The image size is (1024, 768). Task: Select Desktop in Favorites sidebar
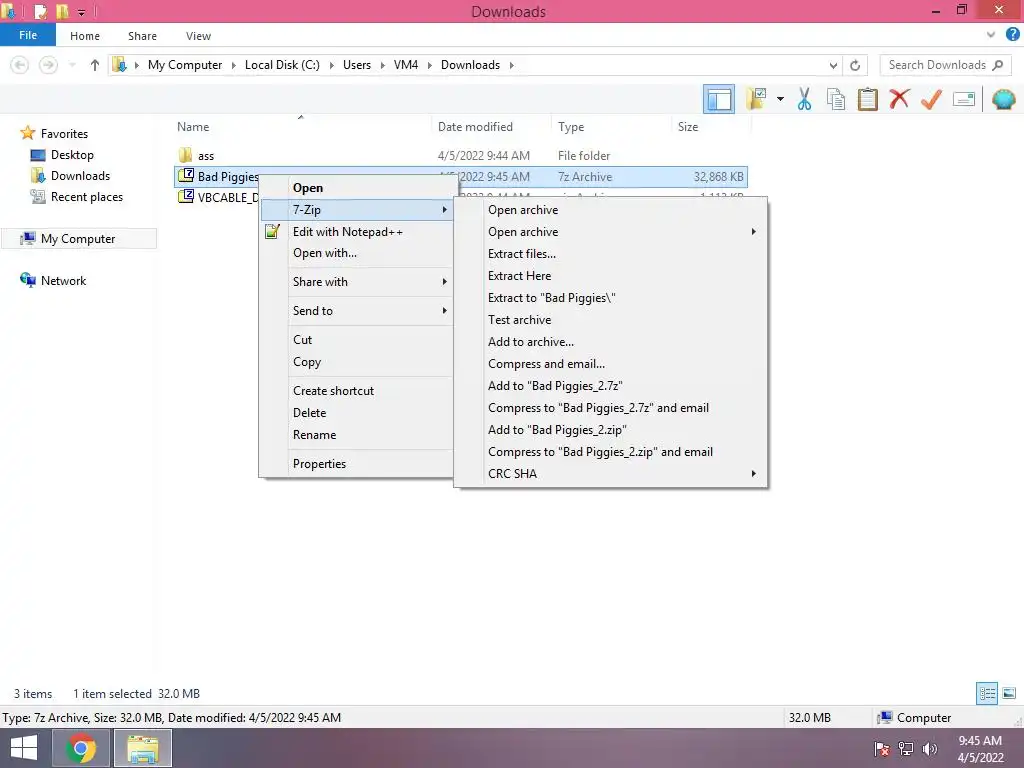pos(72,155)
